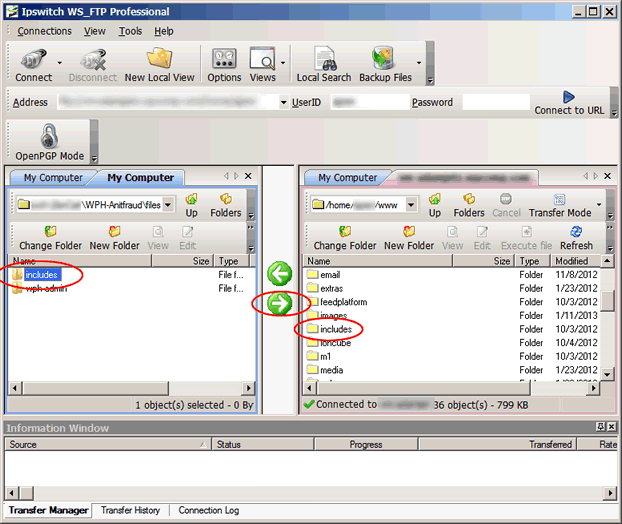The width and height of the screenshot is (622, 524).
Task: Select the remote feedplatform folder
Action: click(343, 302)
